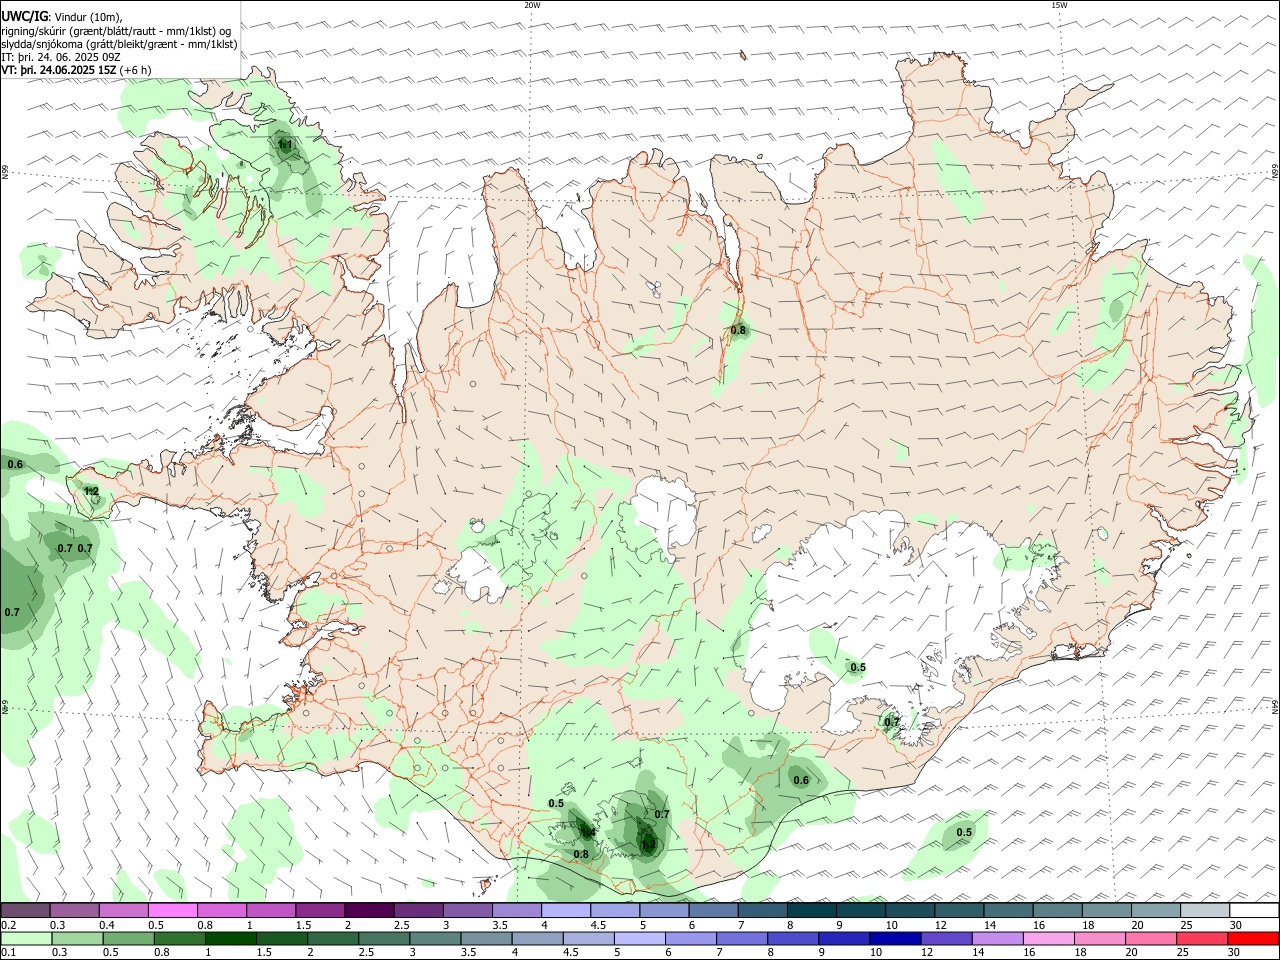Click the bright red 30 swatch in lower legend
The height and width of the screenshot is (960, 1280).
click(1252, 939)
